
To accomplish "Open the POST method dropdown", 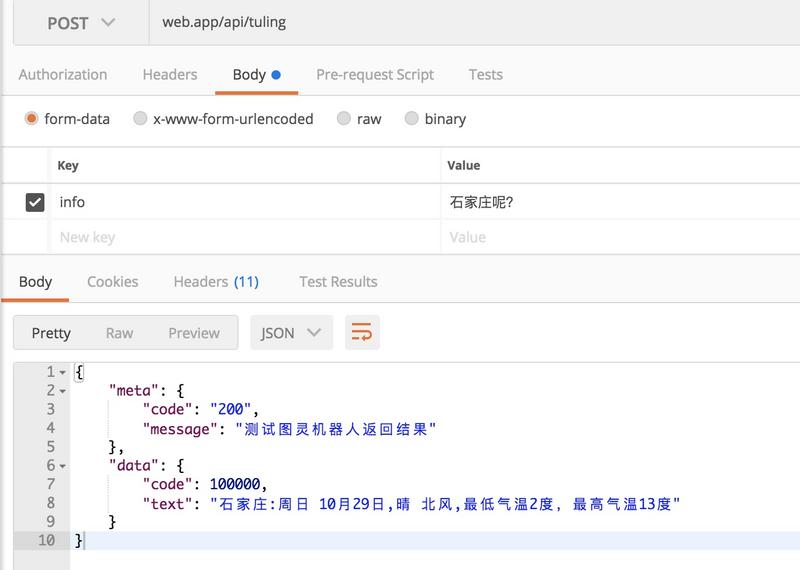I will 81,23.
